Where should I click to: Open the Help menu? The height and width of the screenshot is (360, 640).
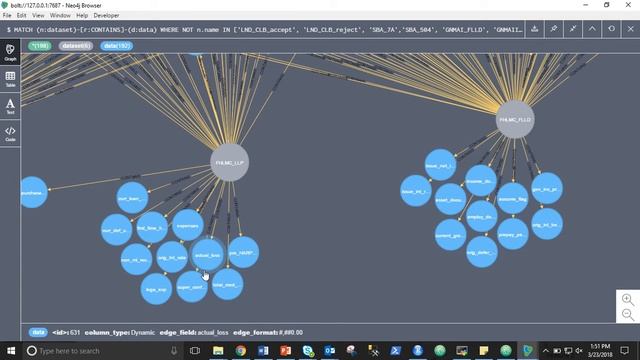click(82, 16)
